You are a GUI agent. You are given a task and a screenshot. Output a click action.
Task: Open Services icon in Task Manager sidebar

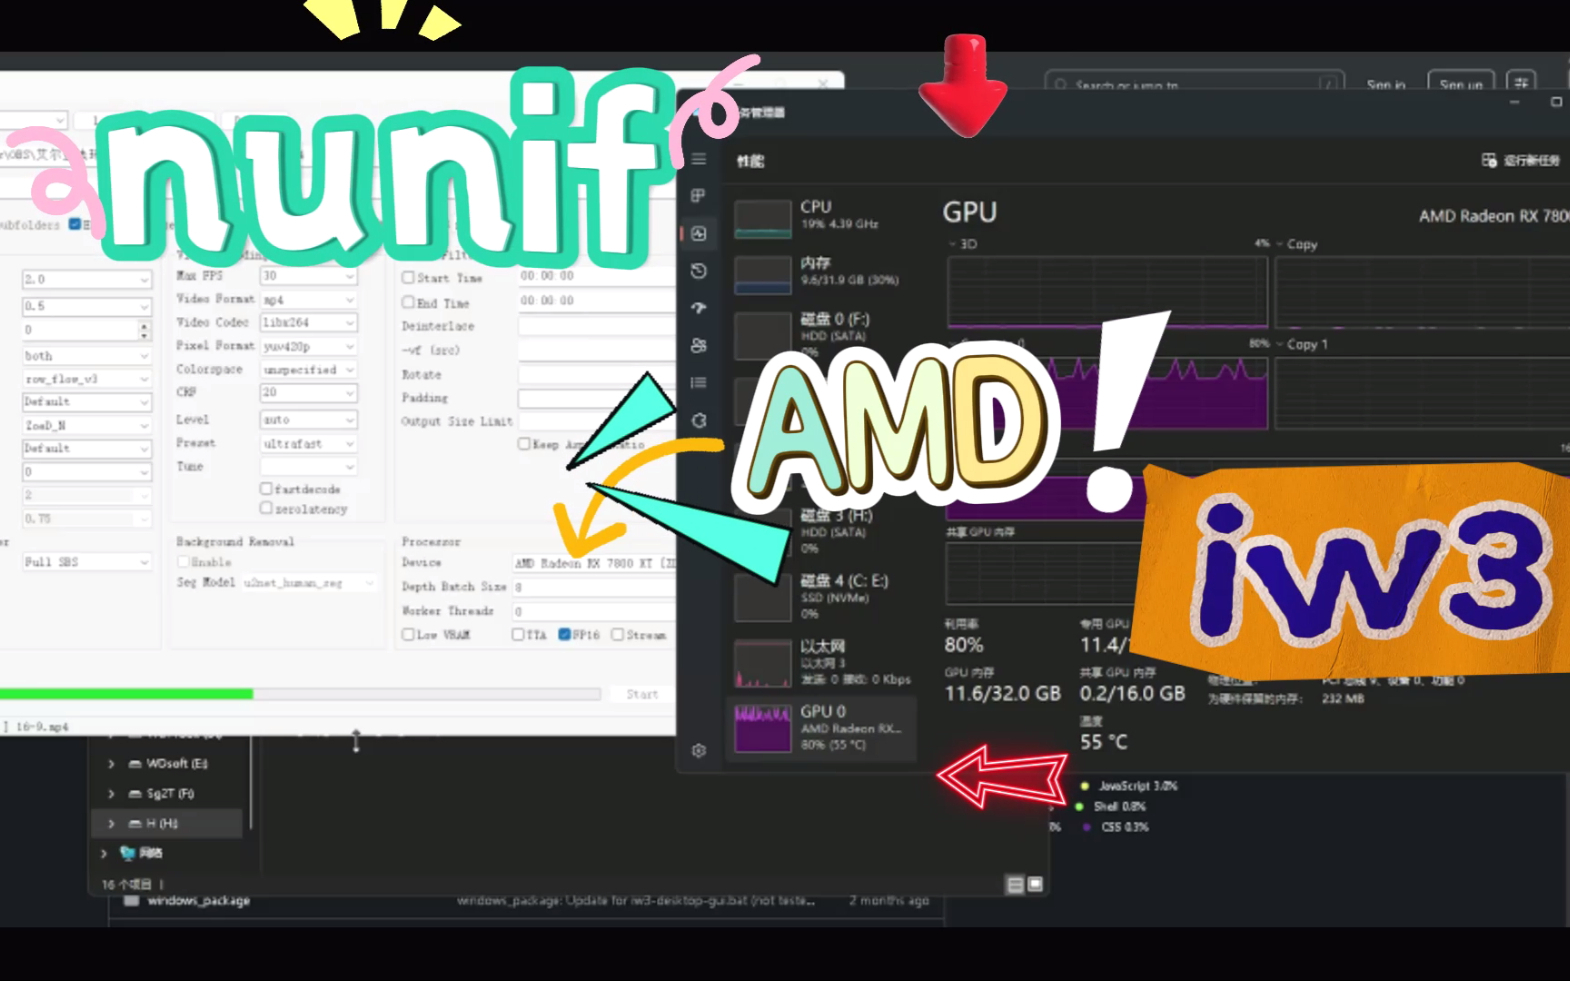(x=699, y=420)
